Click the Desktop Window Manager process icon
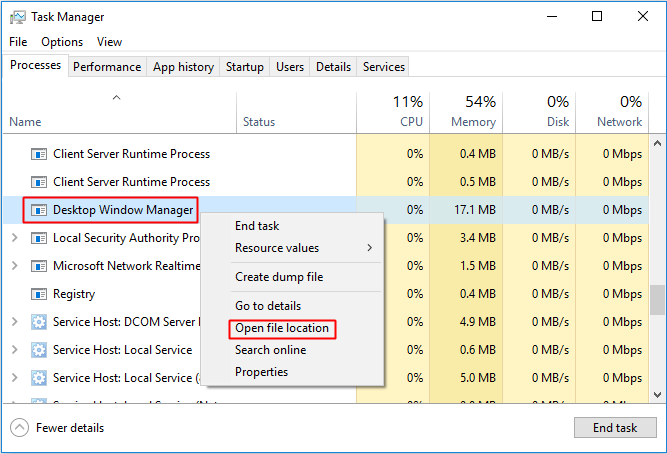This screenshot has width=667, height=454. (x=39, y=210)
